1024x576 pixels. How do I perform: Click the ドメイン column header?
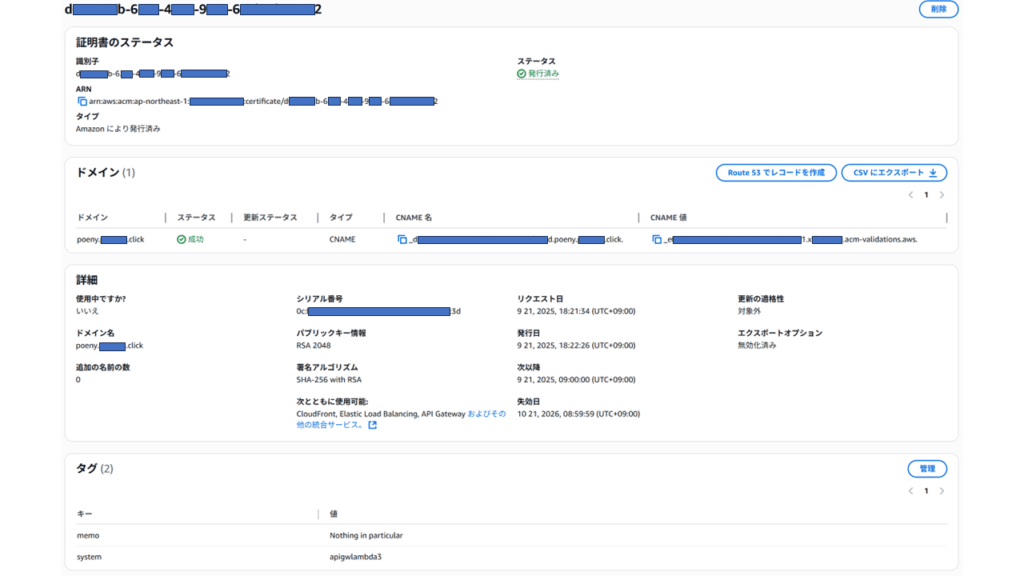click(92, 218)
